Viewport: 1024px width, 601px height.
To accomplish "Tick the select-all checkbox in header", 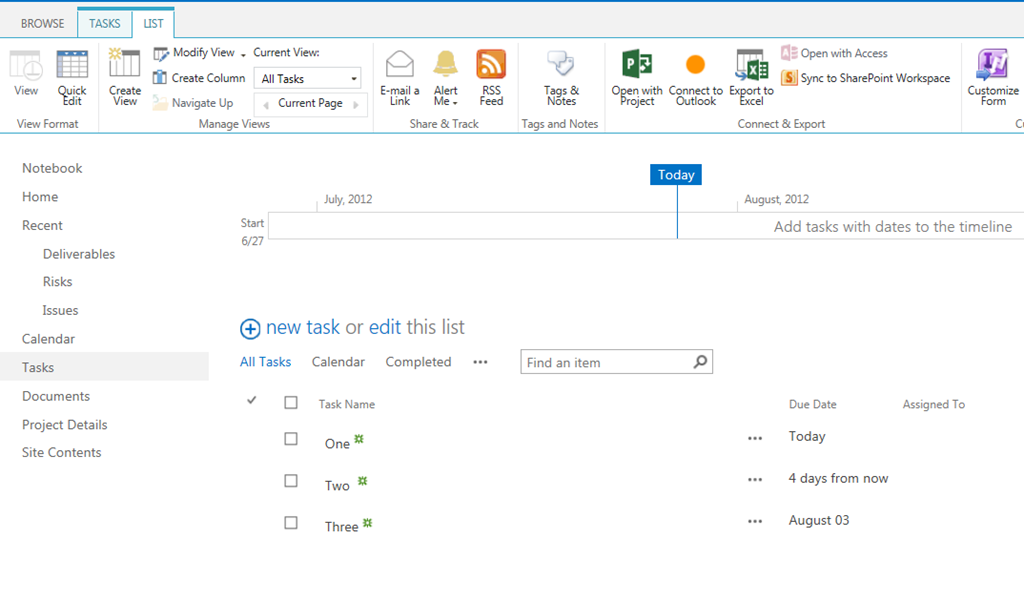I will point(291,403).
